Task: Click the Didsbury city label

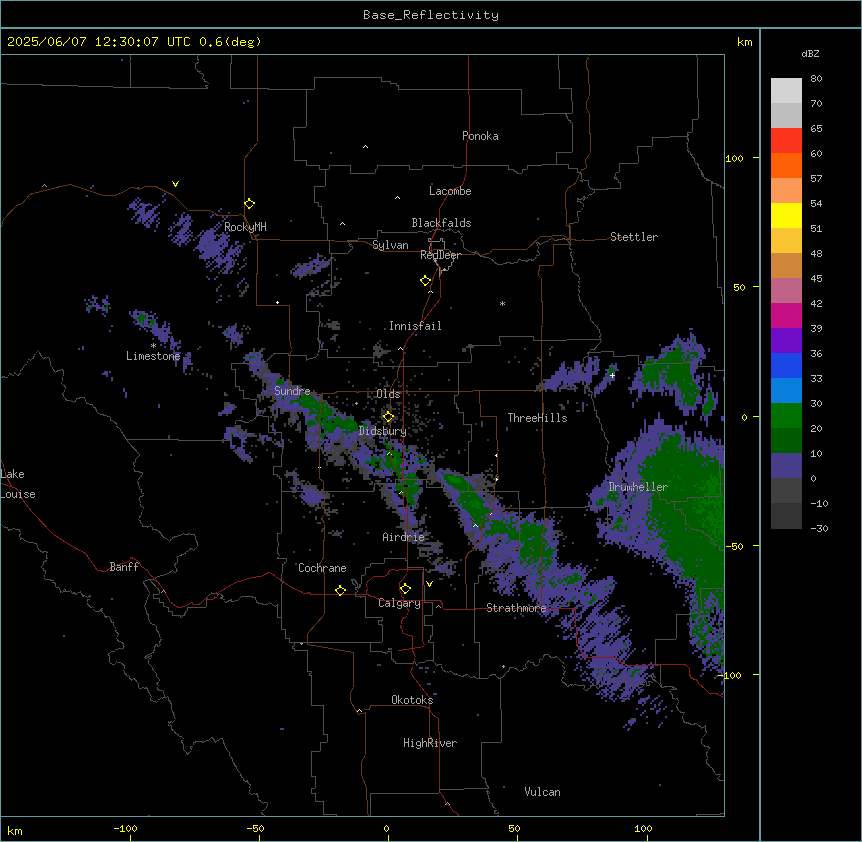Action: (x=383, y=431)
